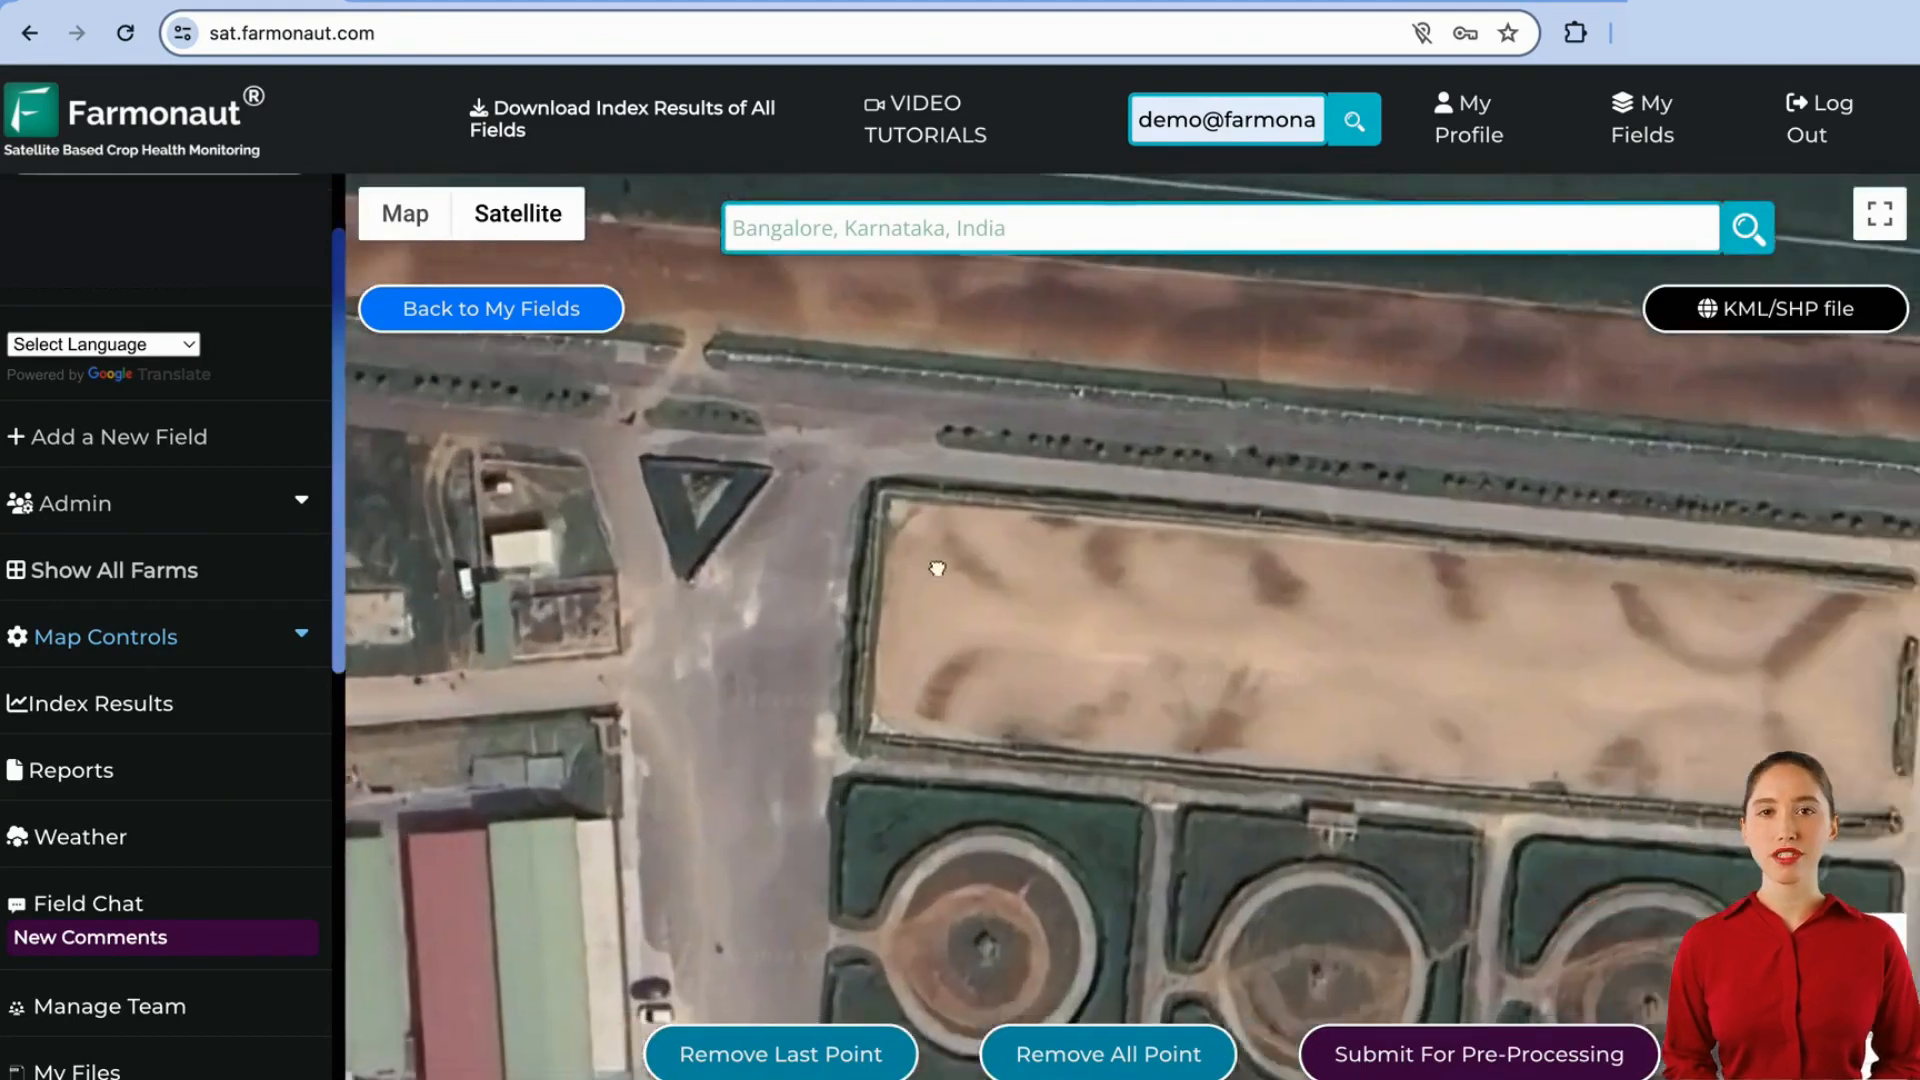The height and width of the screenshot is (1080, 1920).
Task: Open the Admin section
Action: tap(59, 503)
